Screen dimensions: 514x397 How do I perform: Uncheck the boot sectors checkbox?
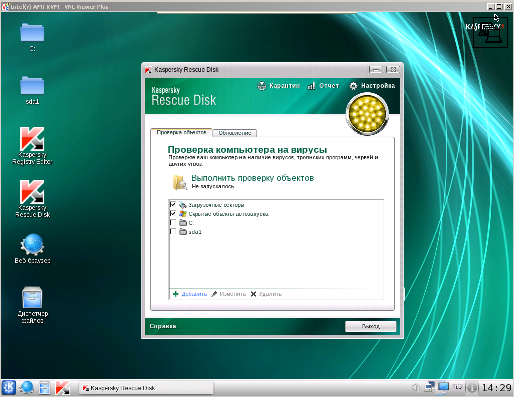coord(173,205)
